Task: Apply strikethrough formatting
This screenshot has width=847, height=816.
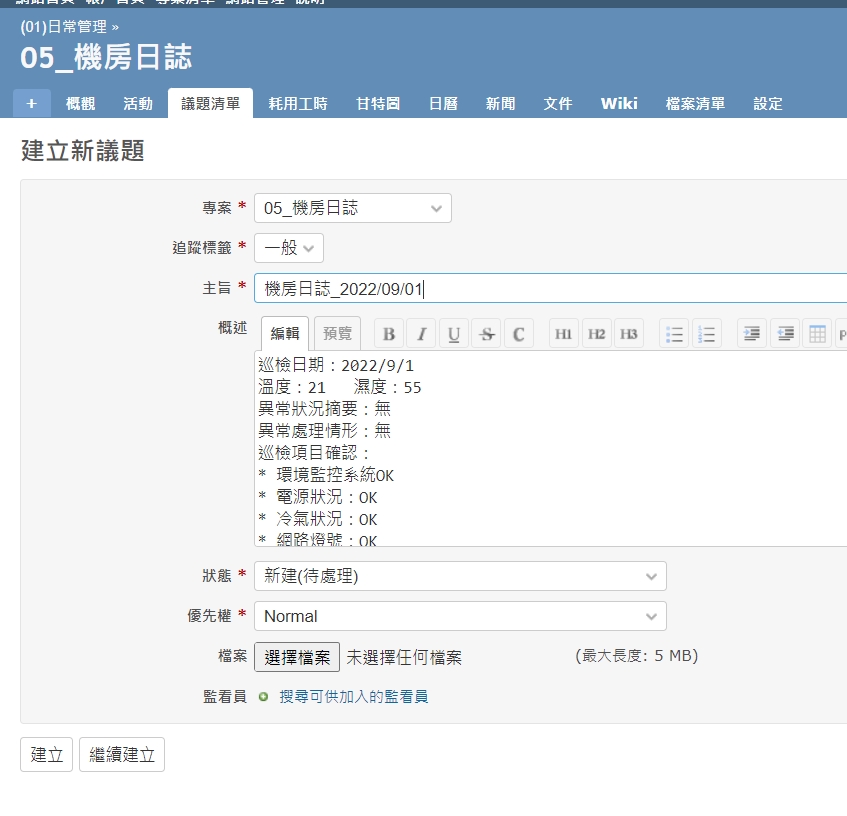Action: pyautogui.click(x=486, y=334)
